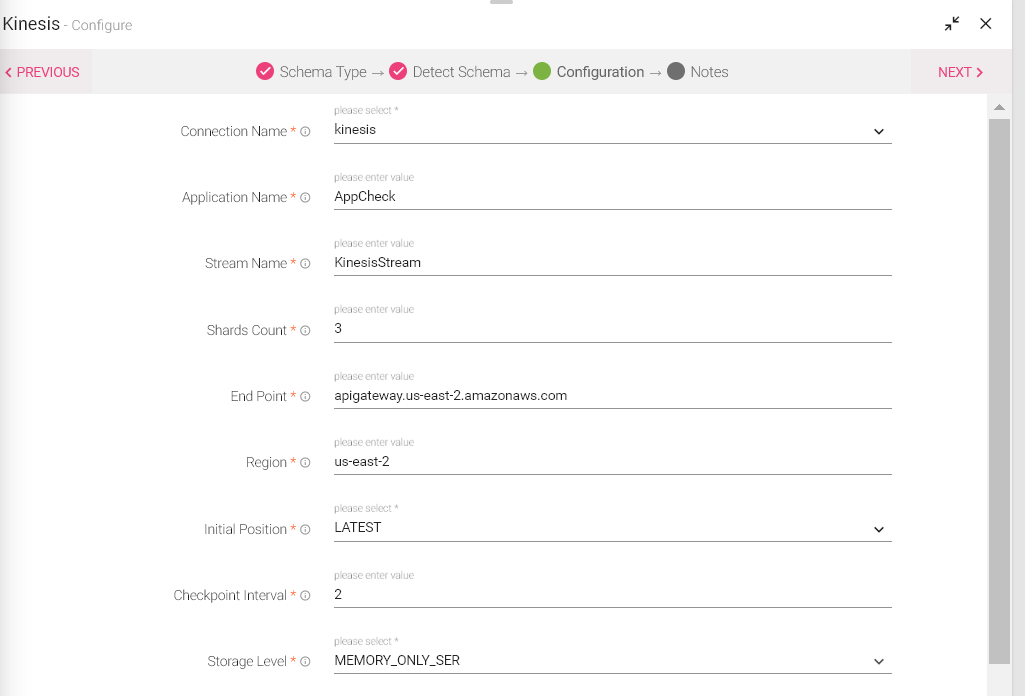The image size is (1025, 696).
Task: Click the Application Name input field
Action: [611, 197]
